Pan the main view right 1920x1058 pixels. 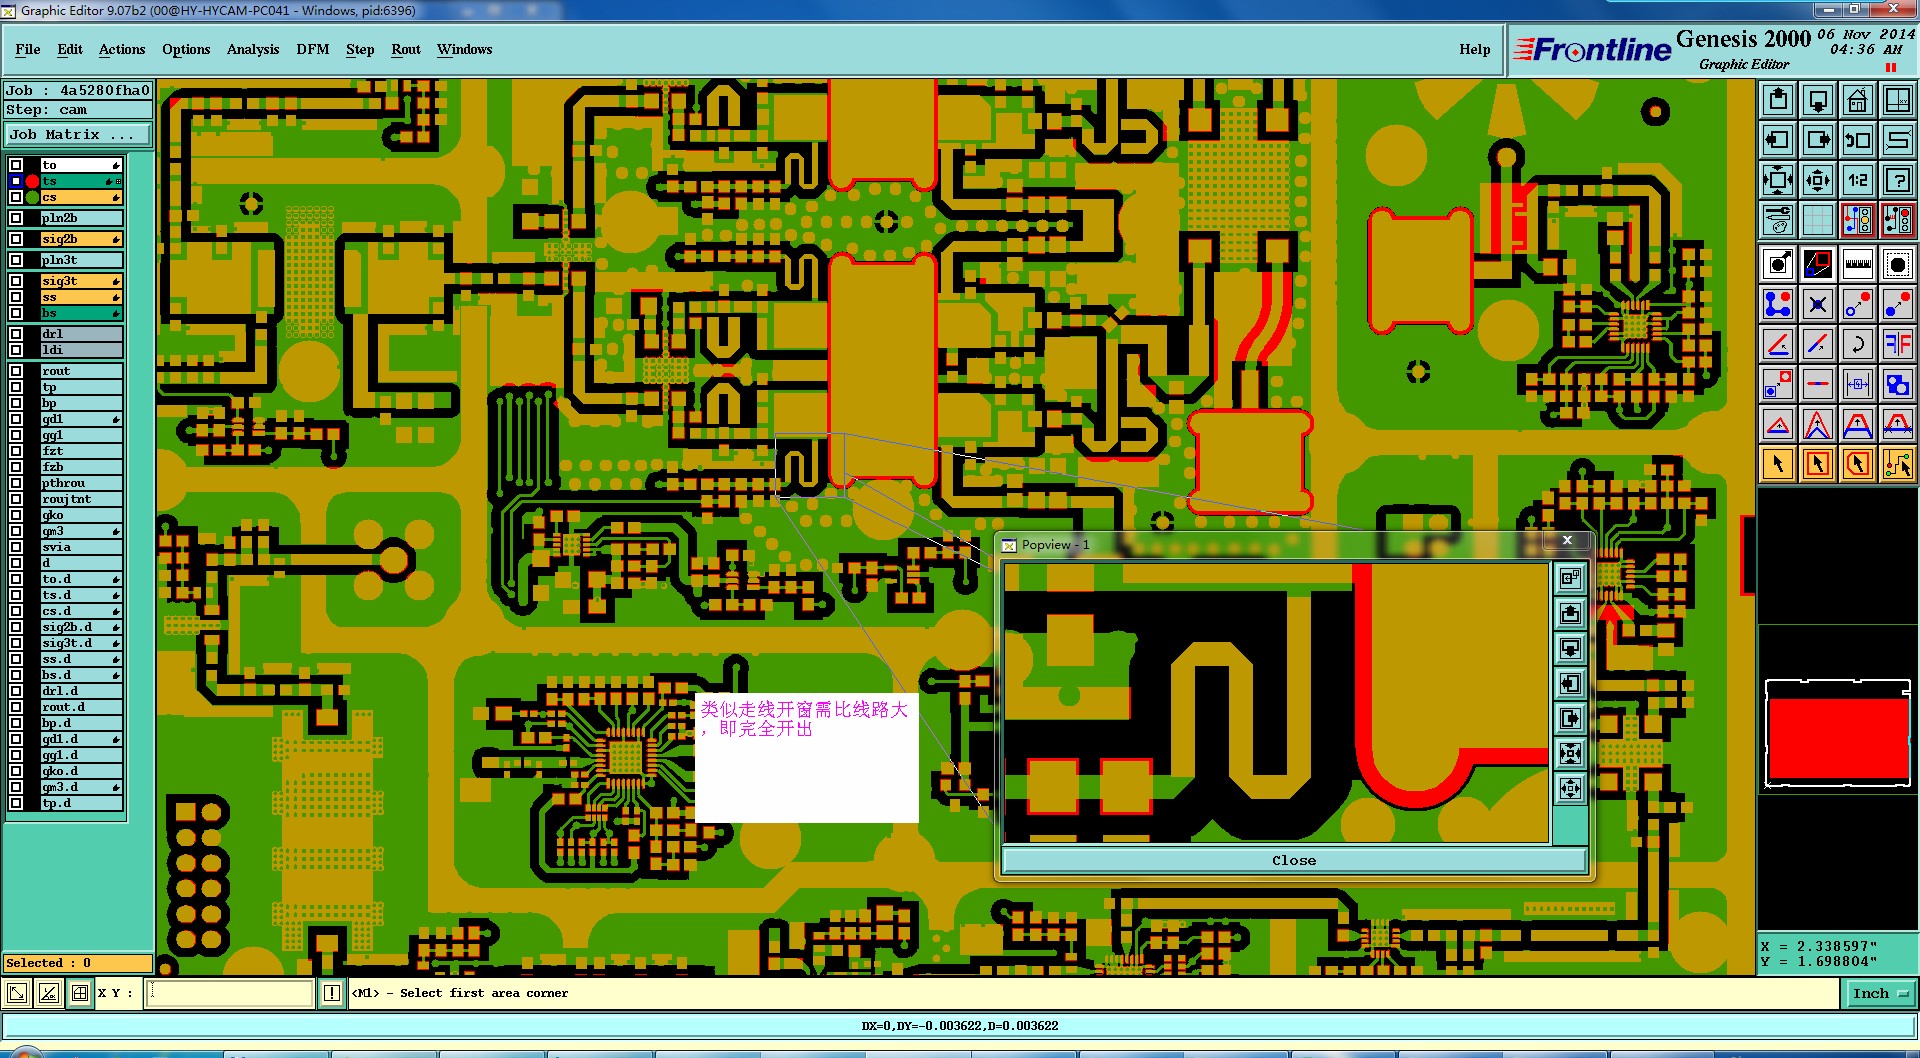pos(1818,140)
